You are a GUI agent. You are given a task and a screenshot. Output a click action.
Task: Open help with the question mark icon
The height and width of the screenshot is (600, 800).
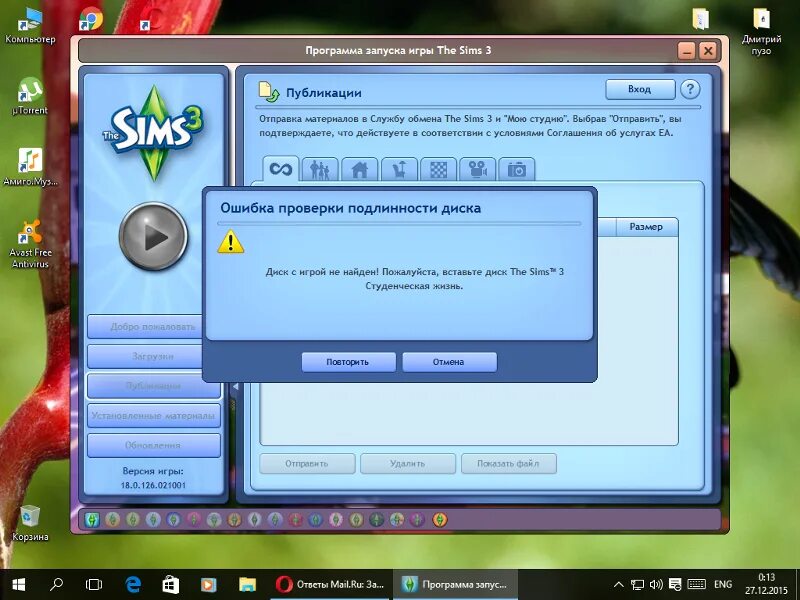point(690,89)
